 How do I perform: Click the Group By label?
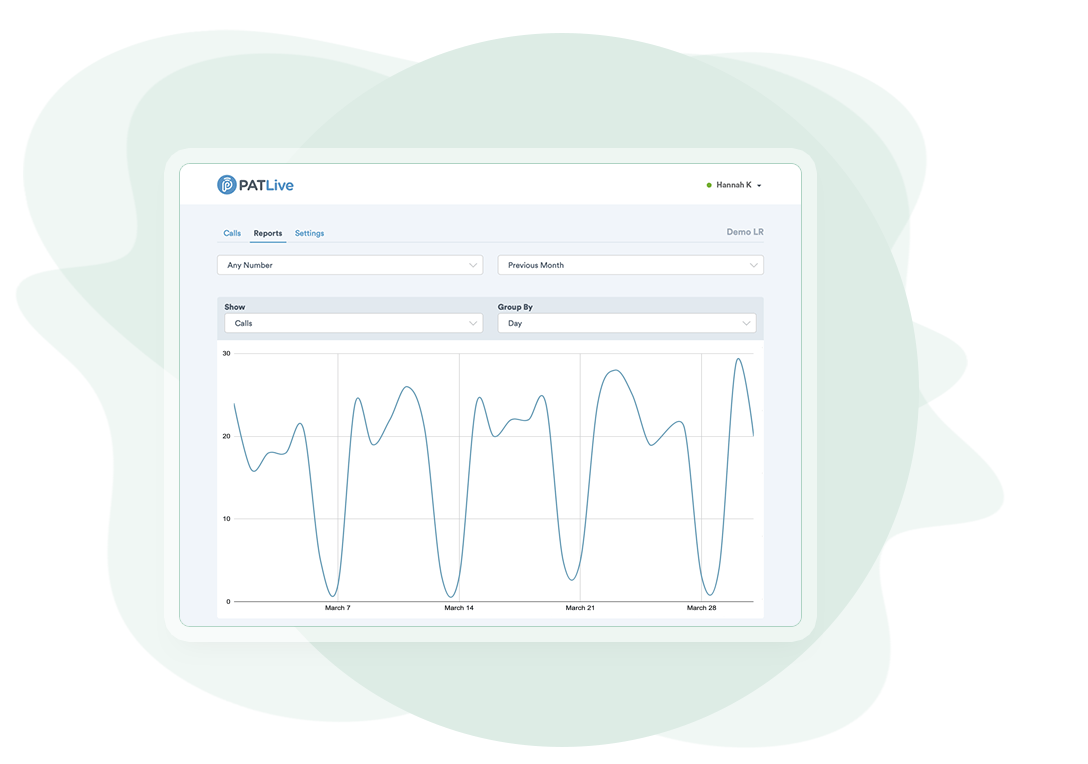click(515, 307)
